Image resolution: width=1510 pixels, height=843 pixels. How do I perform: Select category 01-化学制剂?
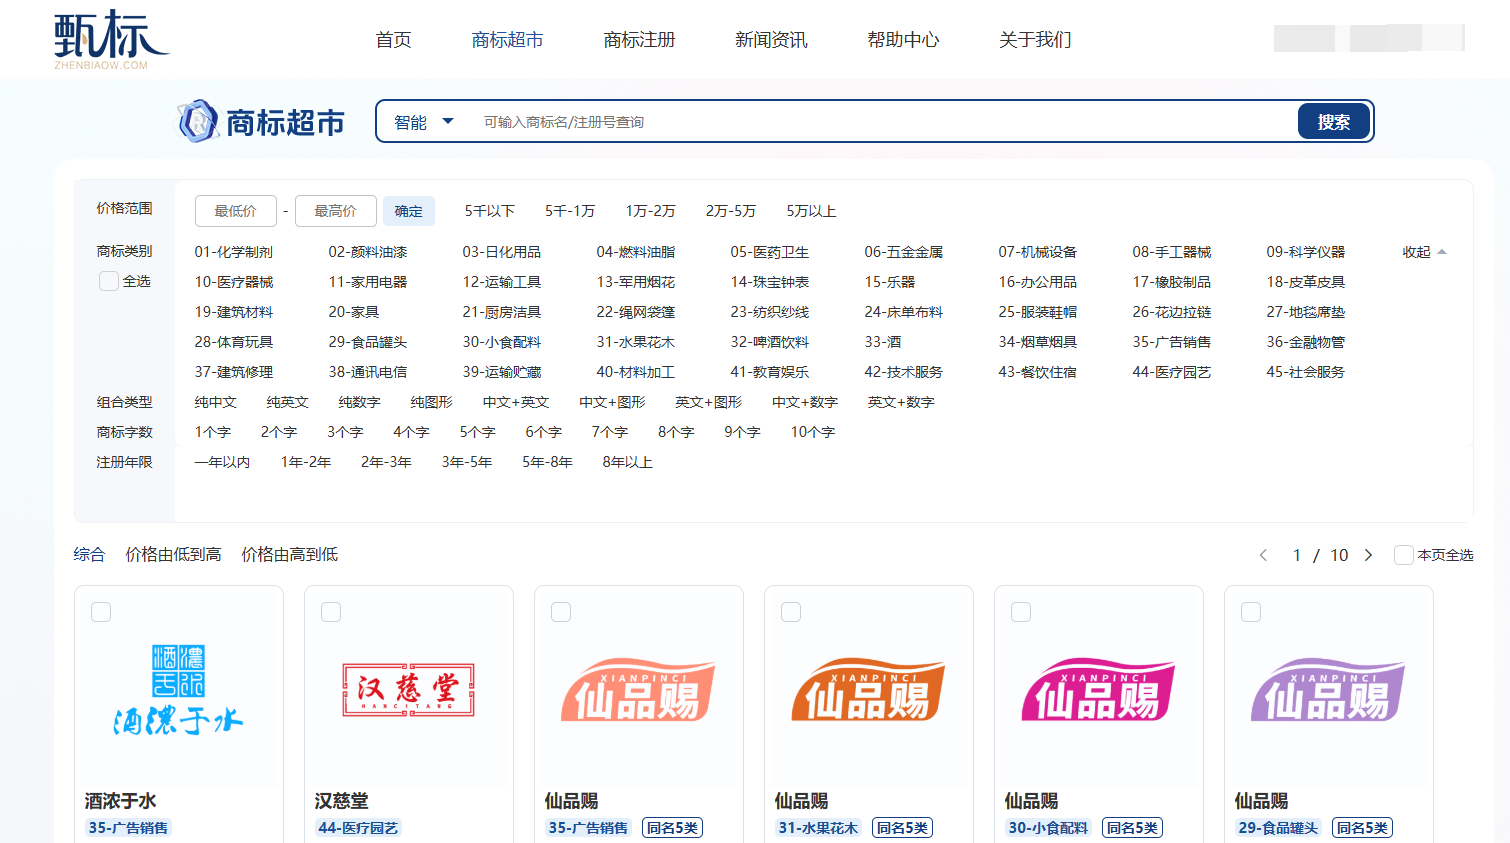pos(234,252)
